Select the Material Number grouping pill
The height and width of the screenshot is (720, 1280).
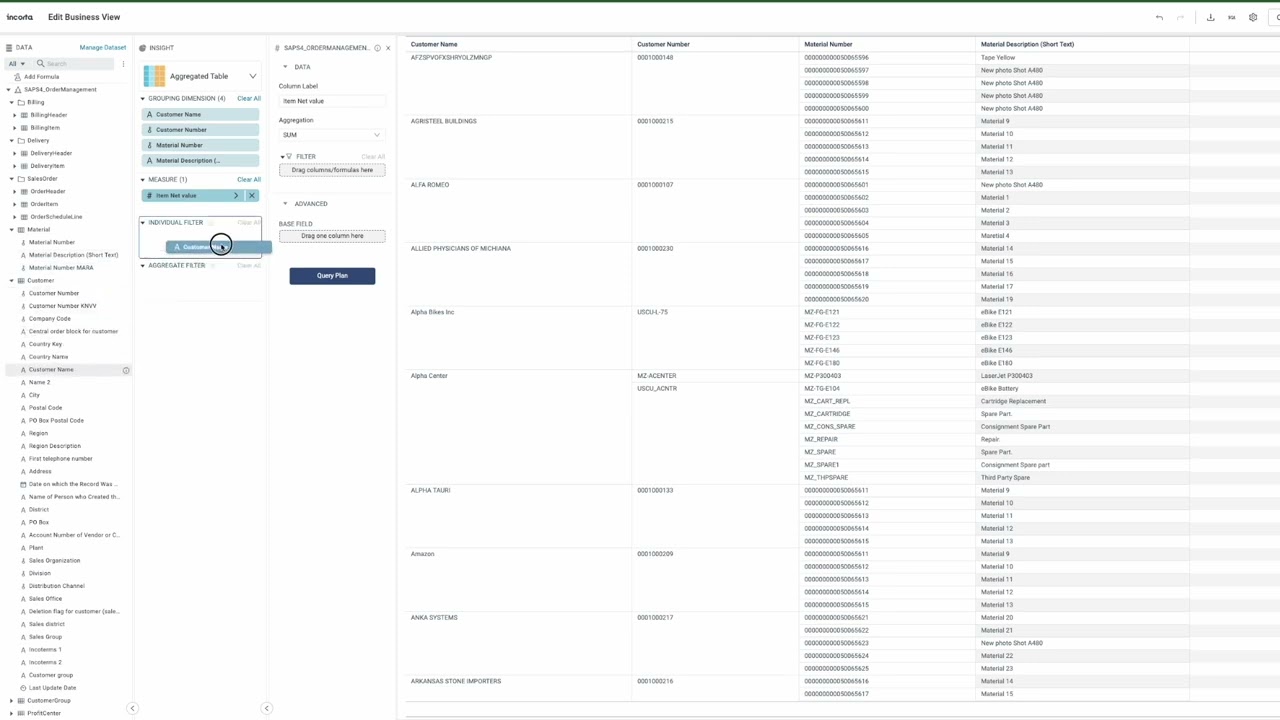pos(200,146)
